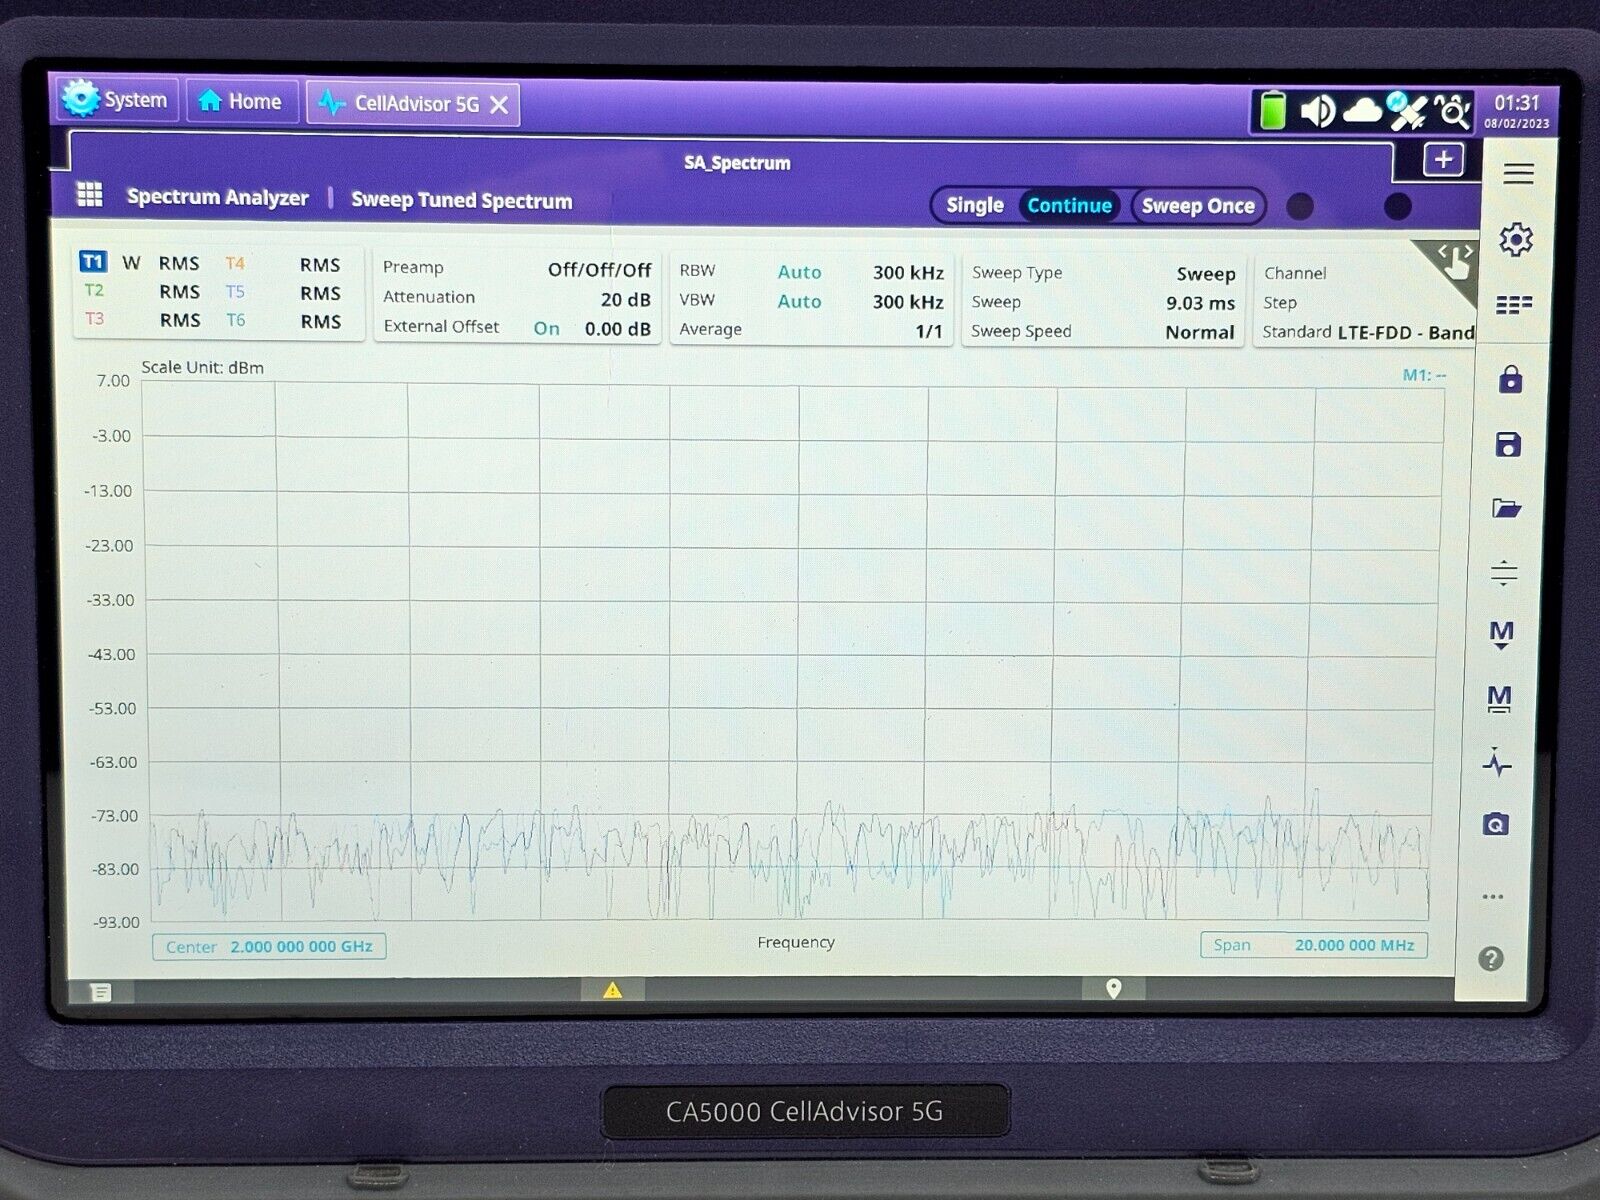The height and width of the screenshot is (1200, 1600).
Task: Select Single sweep mode
Action: click(x=974, y=206)
